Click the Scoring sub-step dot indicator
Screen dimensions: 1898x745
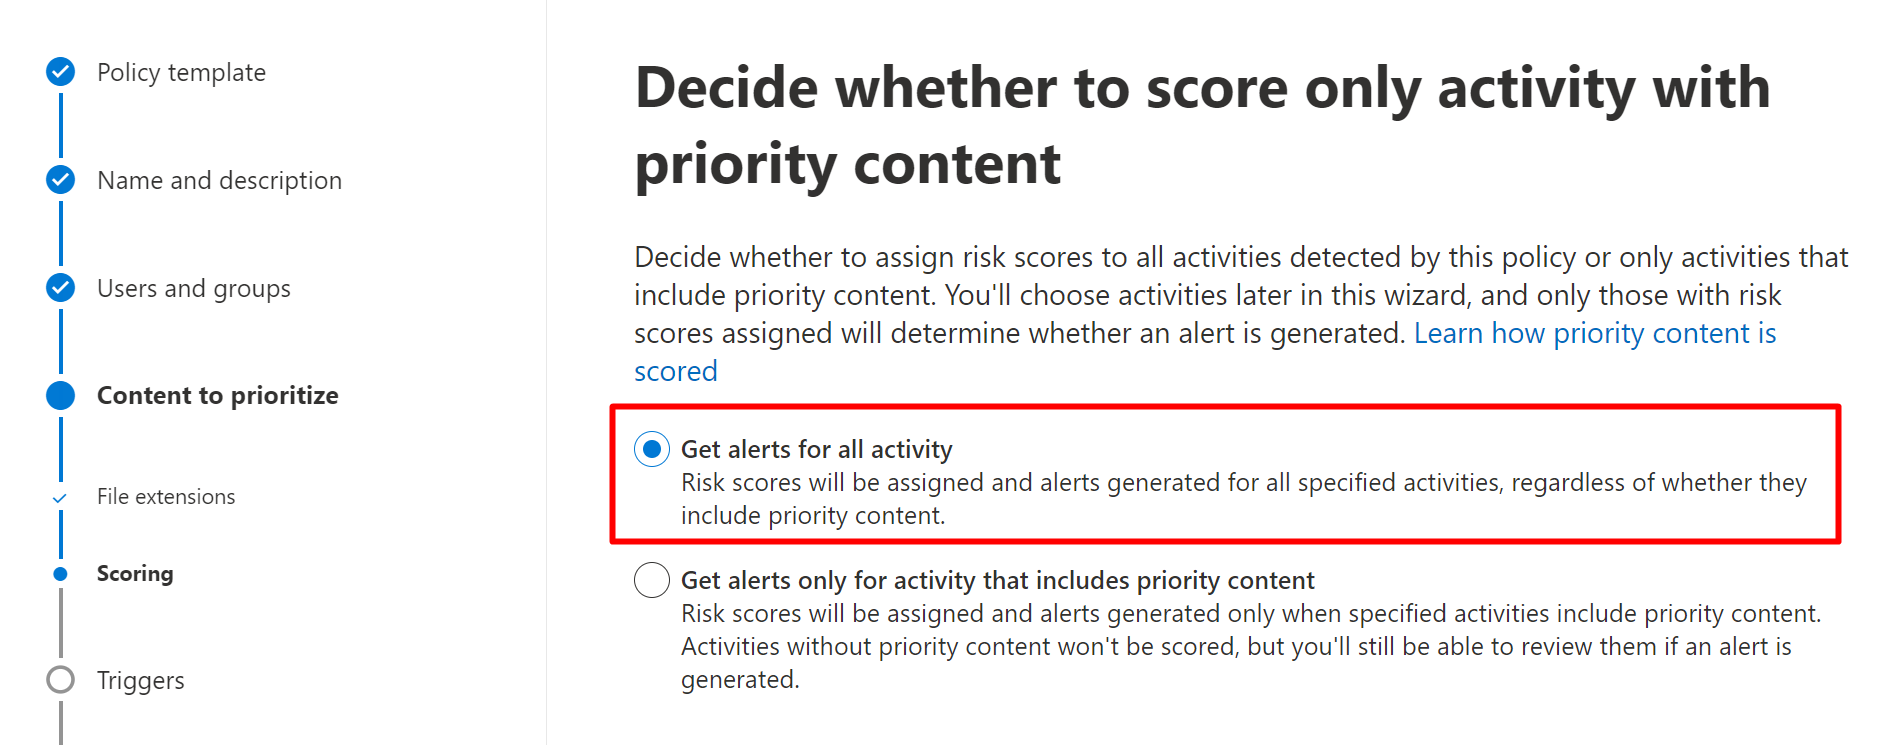[61, 574]
